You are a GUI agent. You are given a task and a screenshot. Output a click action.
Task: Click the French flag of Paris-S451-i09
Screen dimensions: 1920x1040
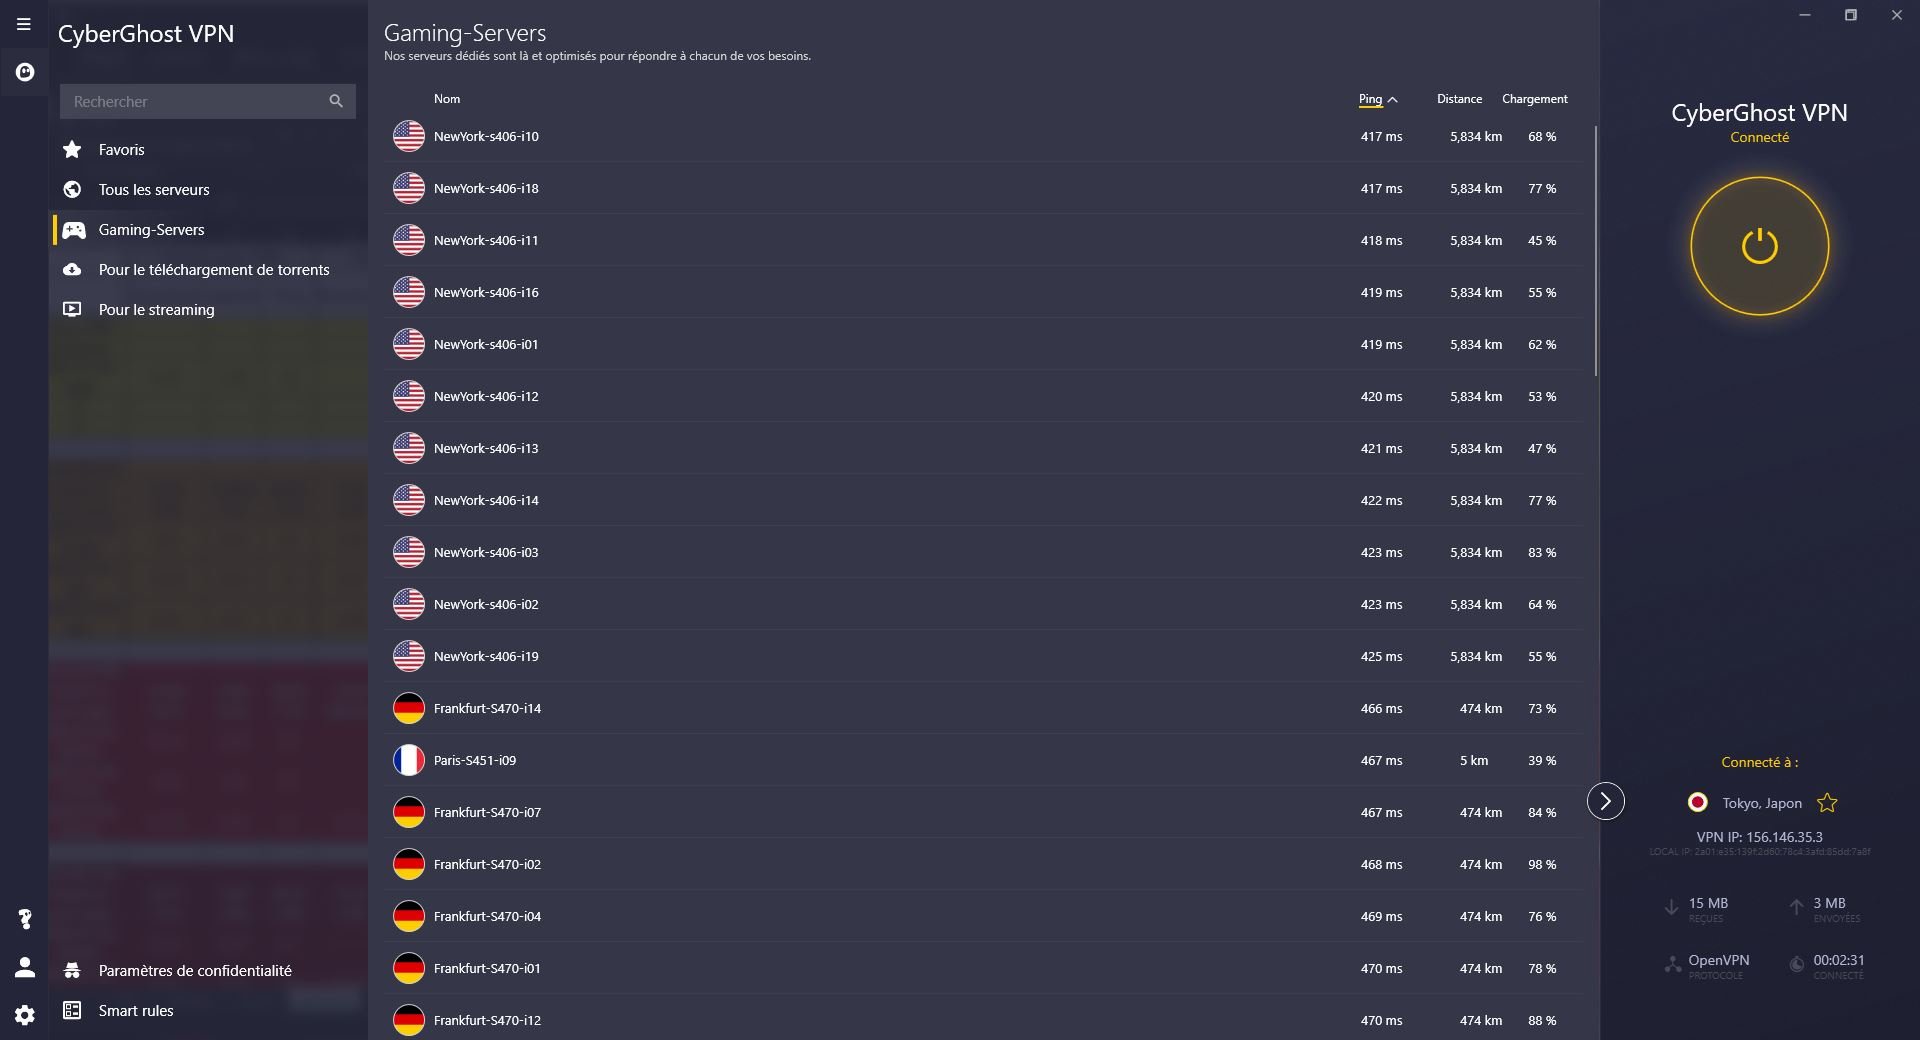[408, 760]
